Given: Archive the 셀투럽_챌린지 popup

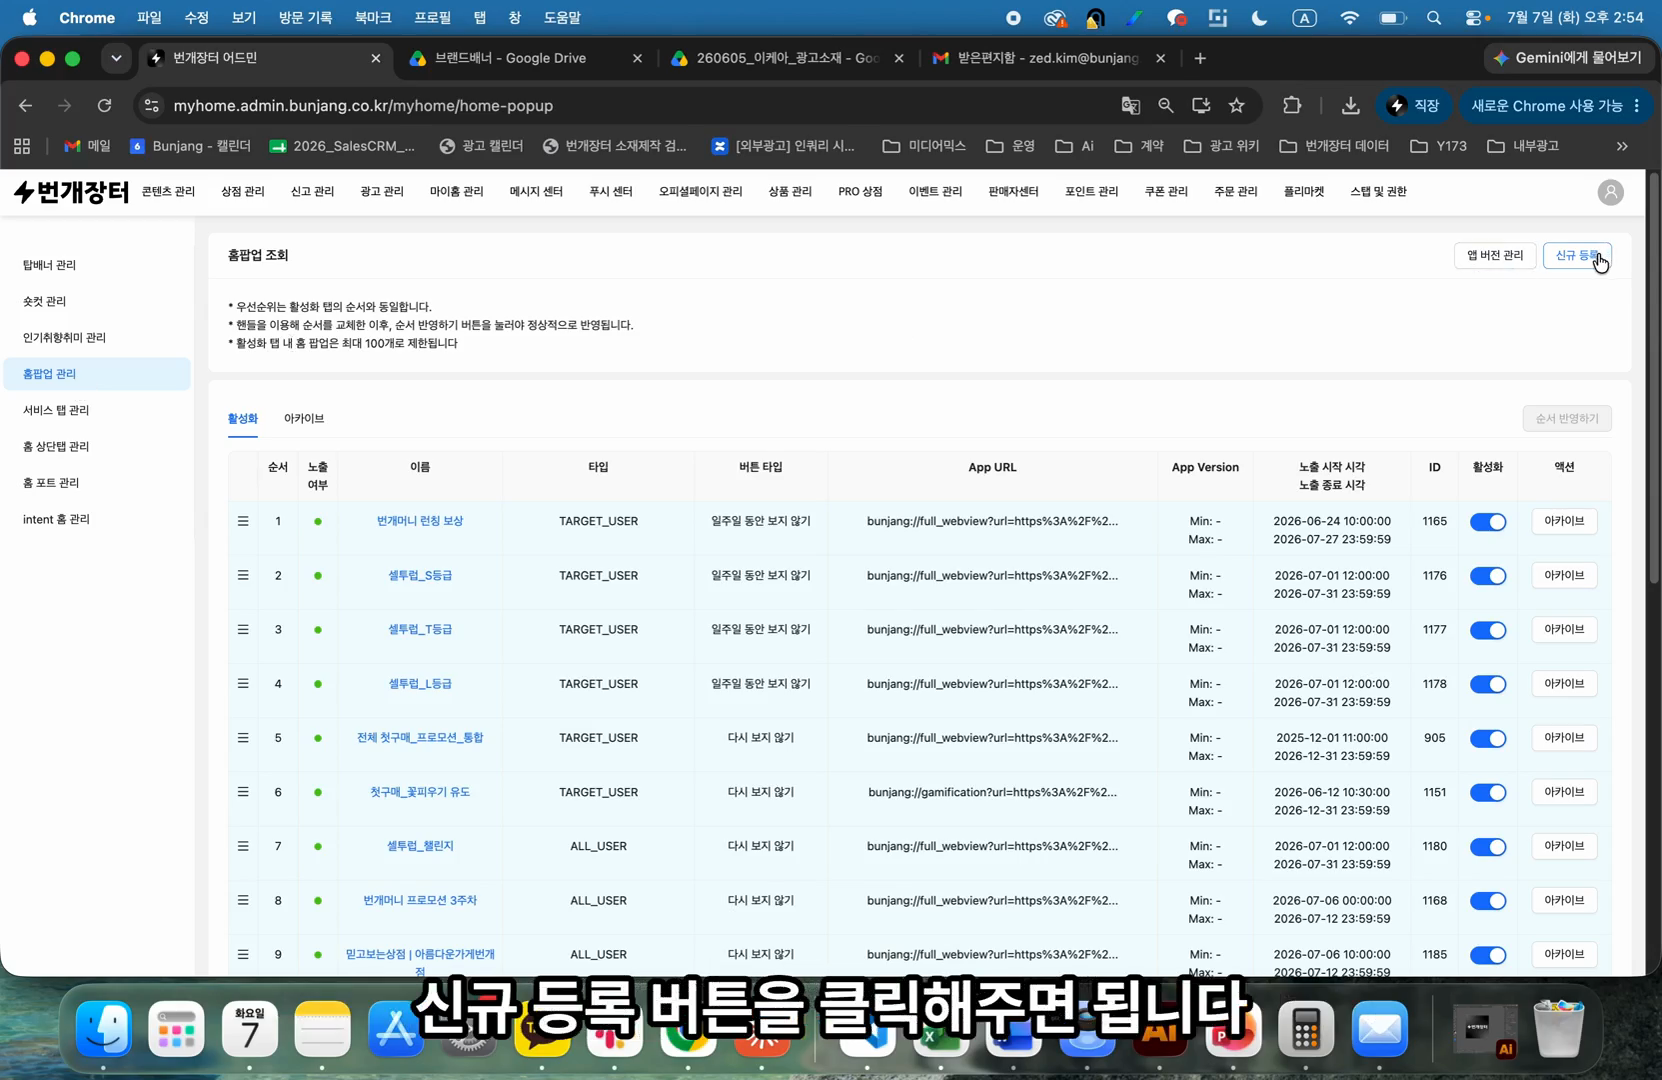Looking at the screenshot, I should click(1564, 846).
